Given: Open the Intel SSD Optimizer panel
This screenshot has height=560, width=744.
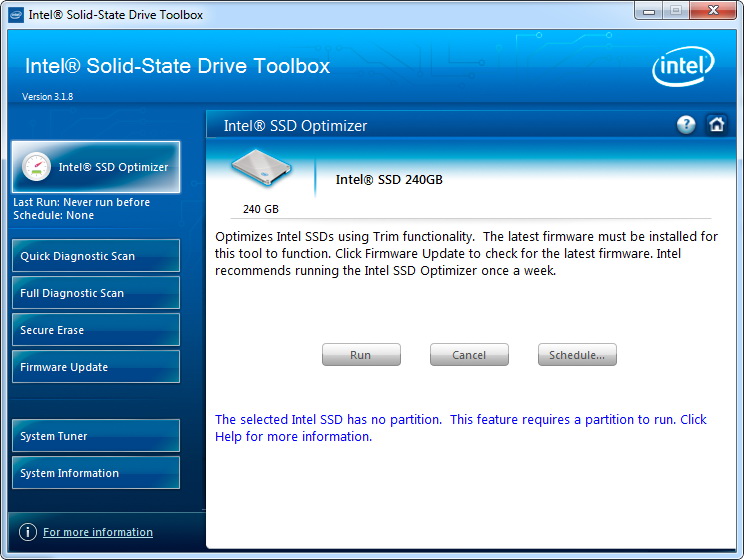Looking at the screenshot, I should [96, 167].
